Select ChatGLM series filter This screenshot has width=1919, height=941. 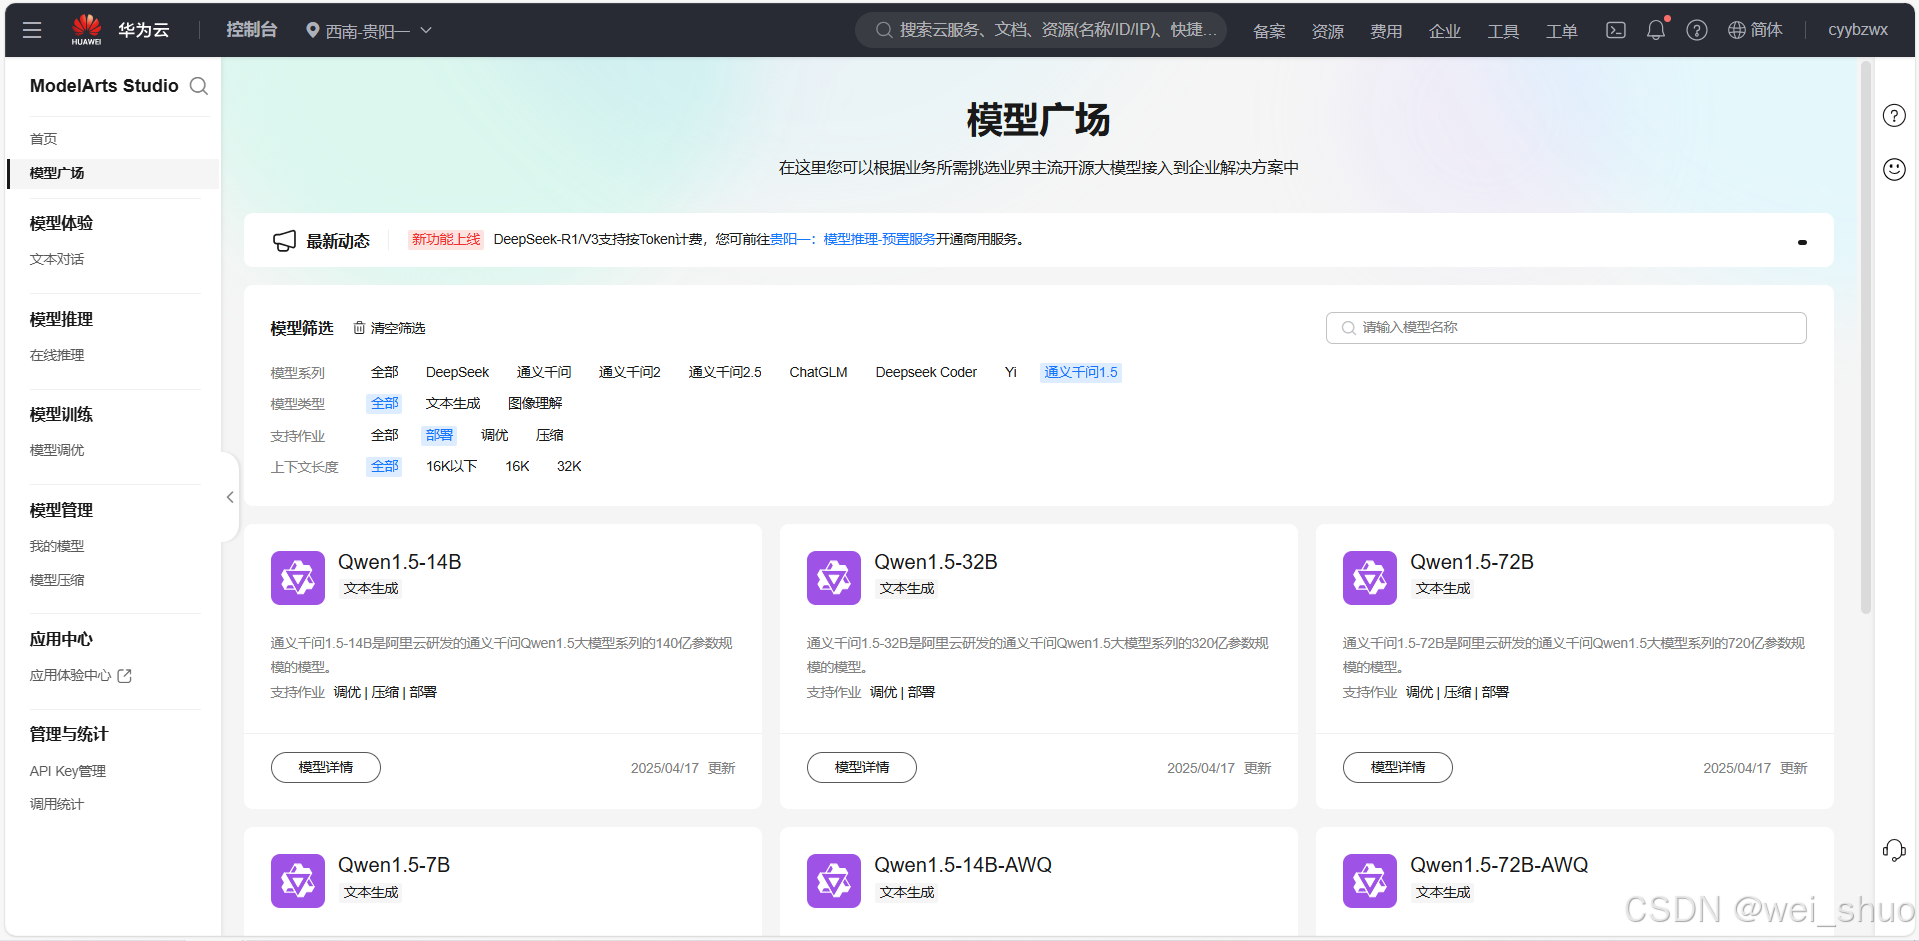click(818, 372)
